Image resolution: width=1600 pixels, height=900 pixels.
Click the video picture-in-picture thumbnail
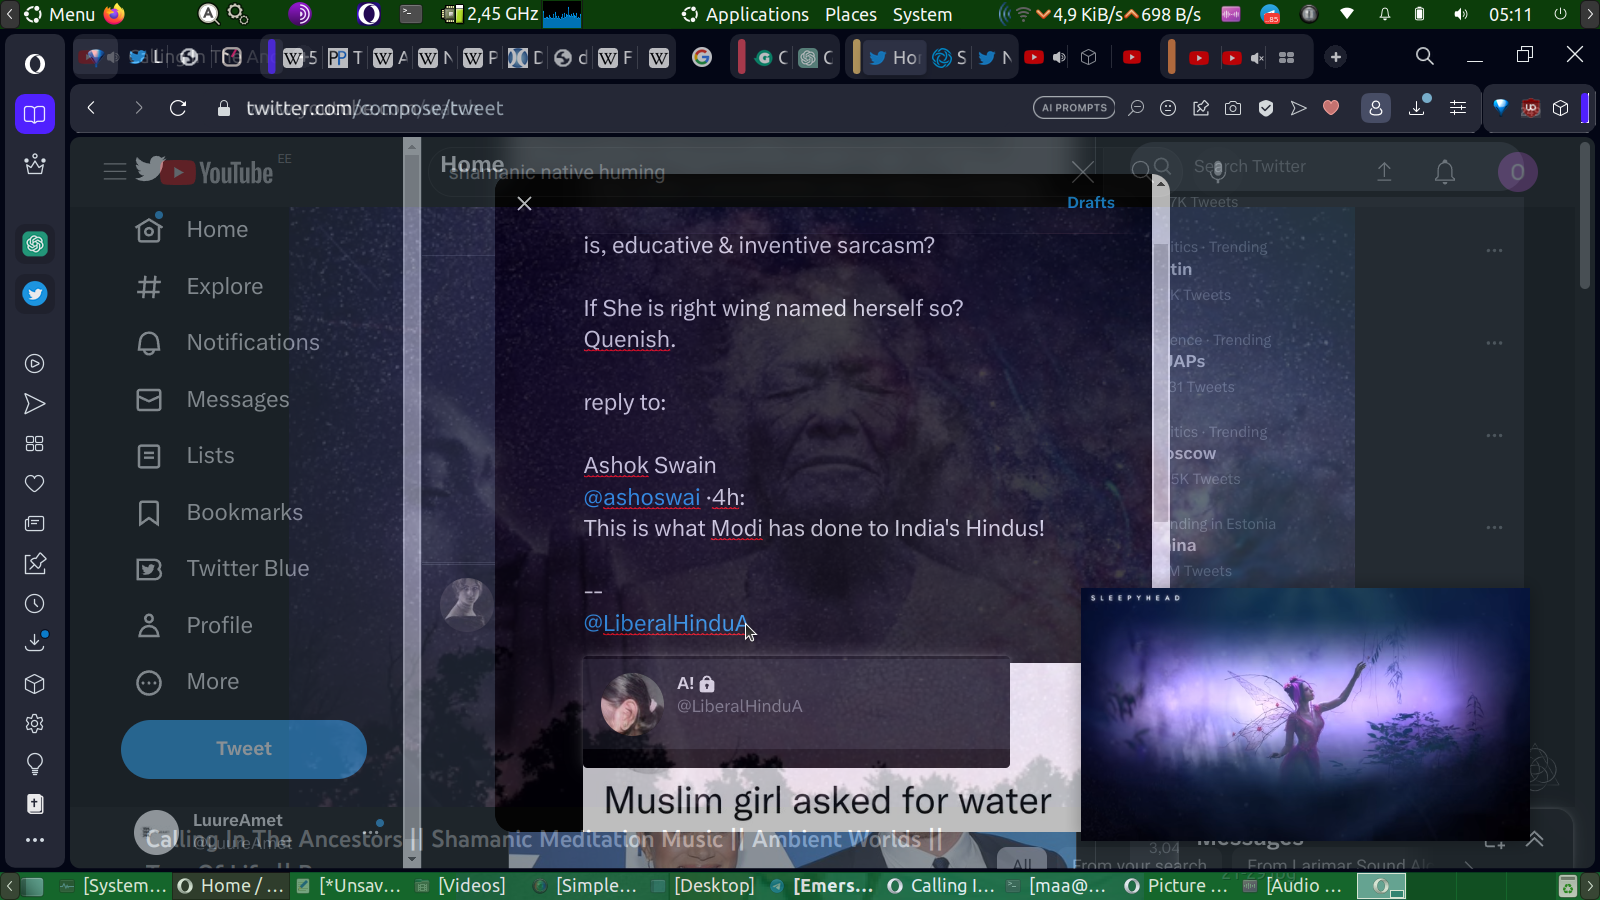tap(1305, 714)
